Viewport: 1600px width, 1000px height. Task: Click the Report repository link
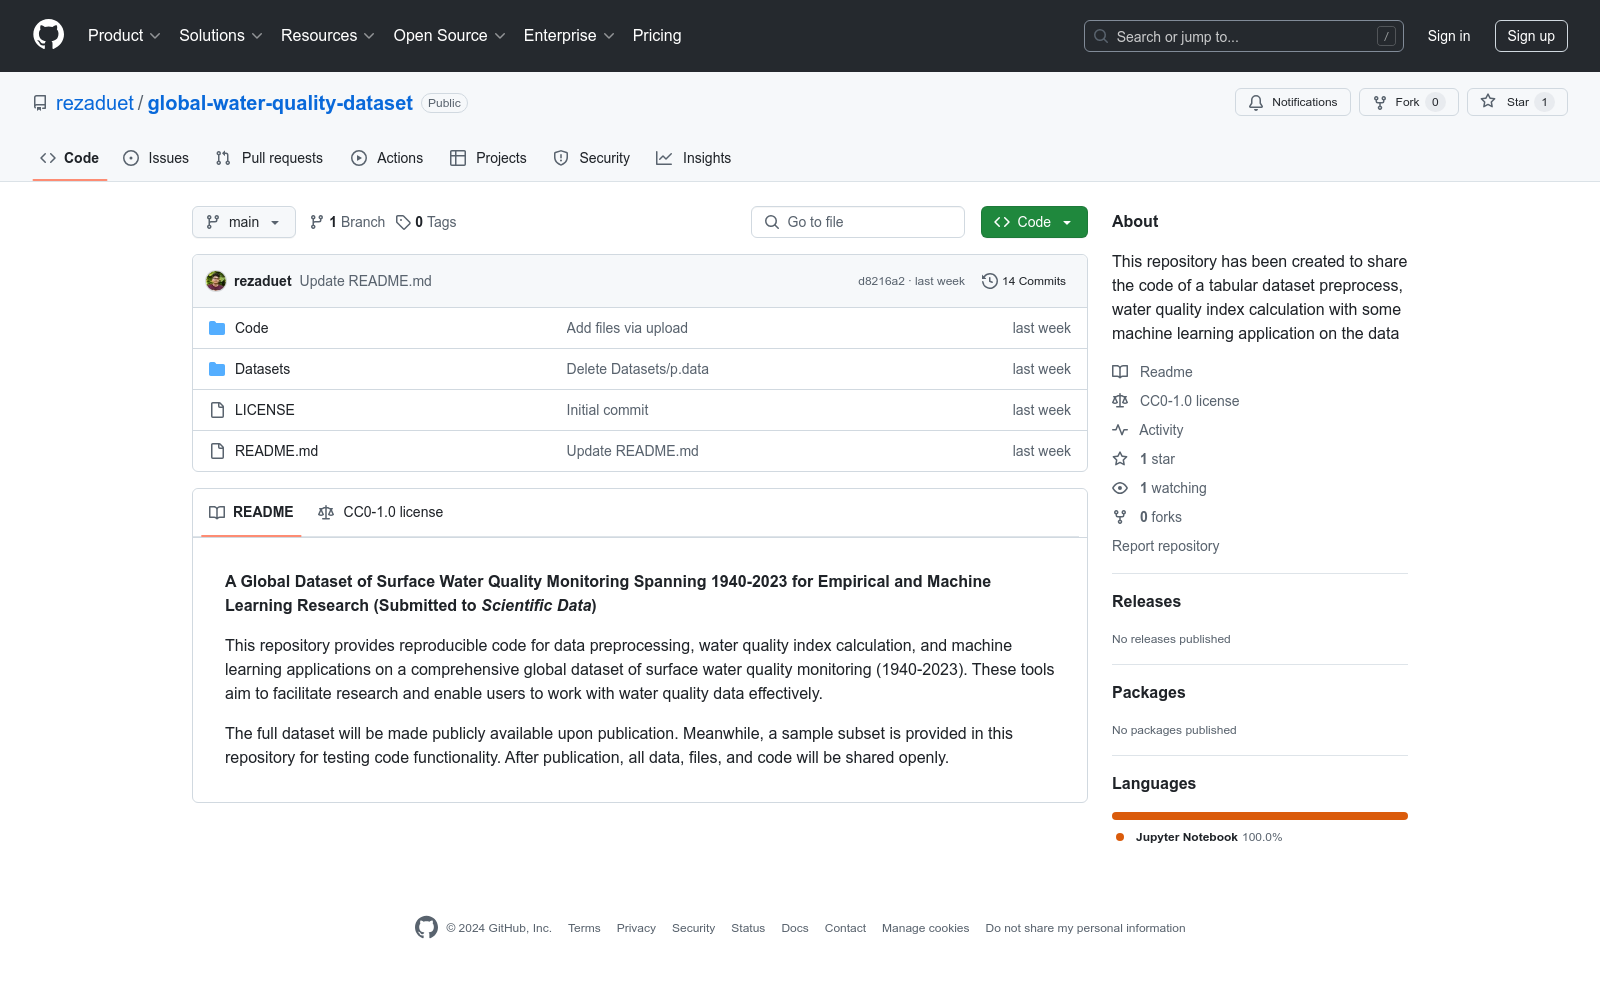(1165, 546)
